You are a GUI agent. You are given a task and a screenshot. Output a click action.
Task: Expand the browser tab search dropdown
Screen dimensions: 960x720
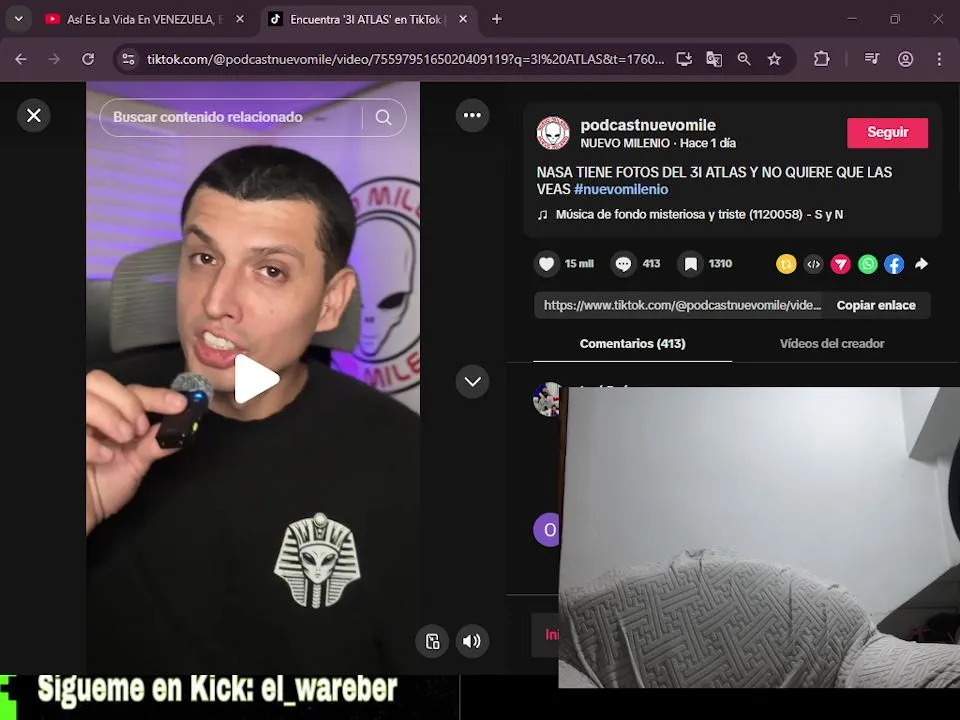(19, 19)
